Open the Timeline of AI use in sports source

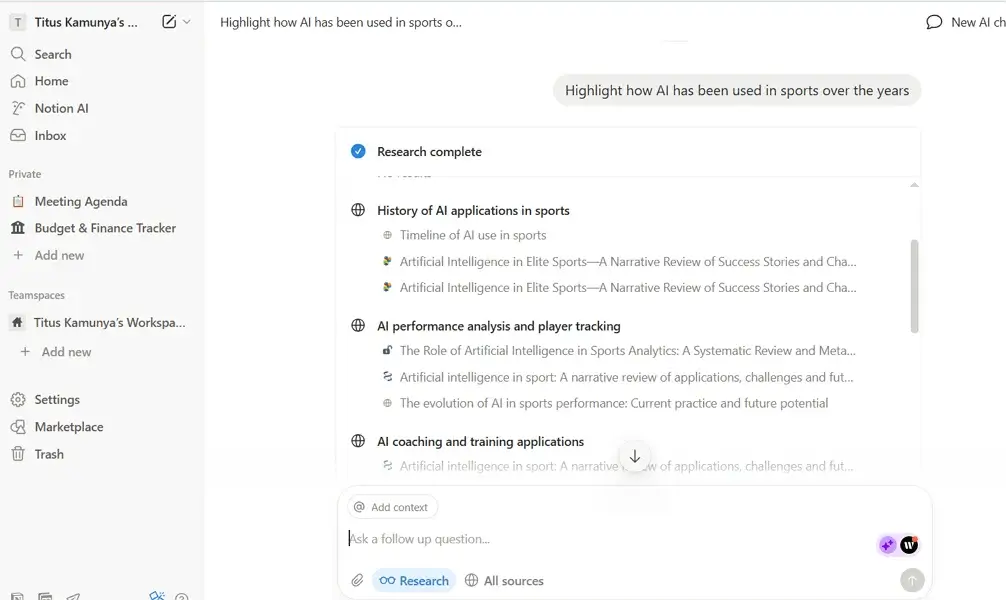[x=473, y=235]
